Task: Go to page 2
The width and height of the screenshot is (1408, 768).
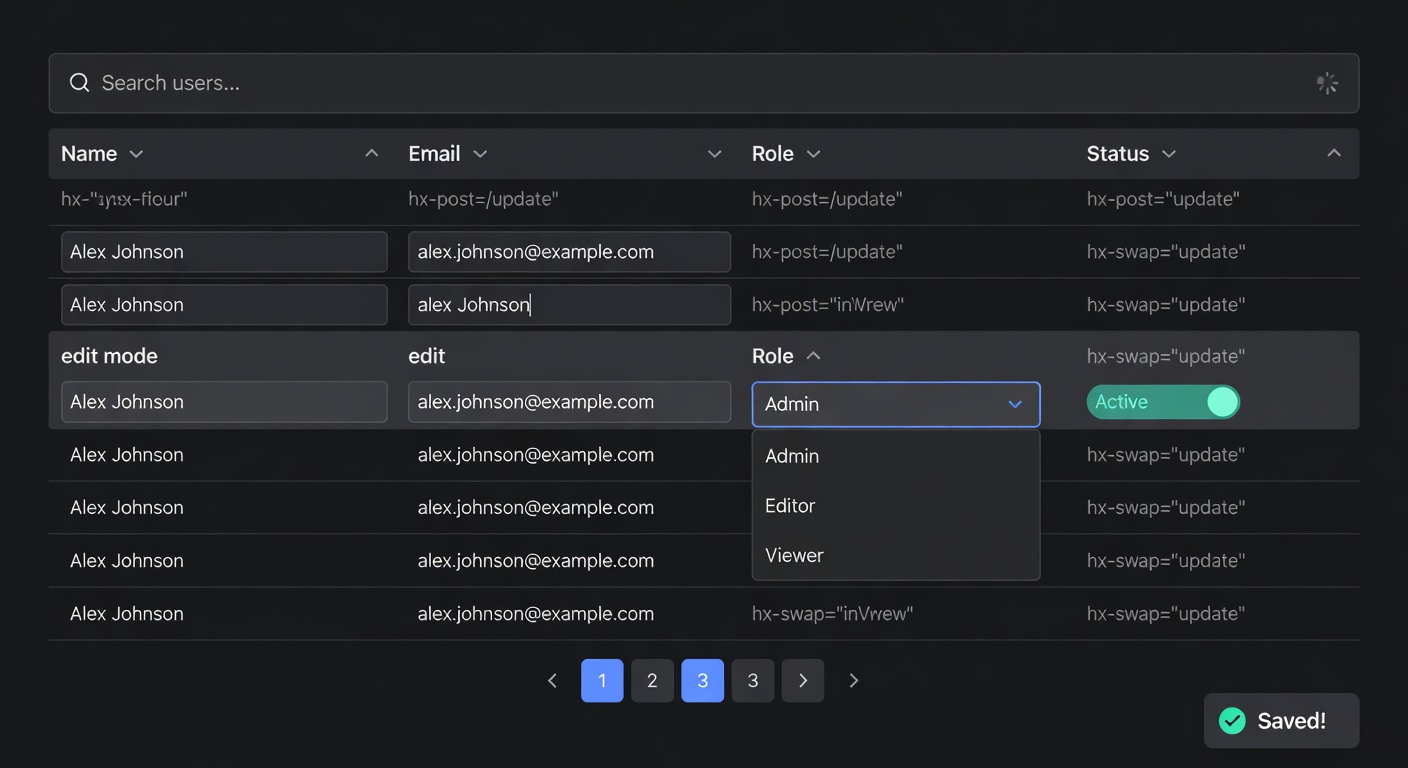Action: coord(652,681)
